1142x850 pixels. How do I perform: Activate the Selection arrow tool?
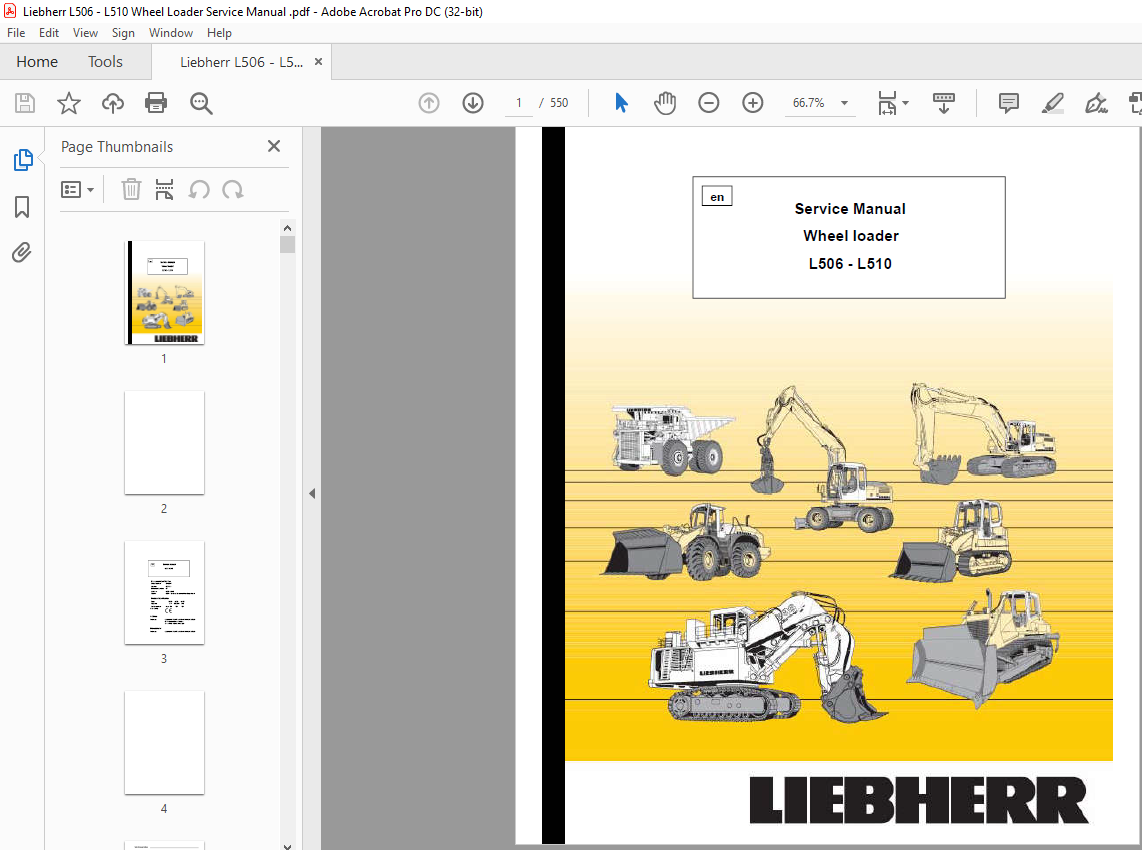pos(621,103)
